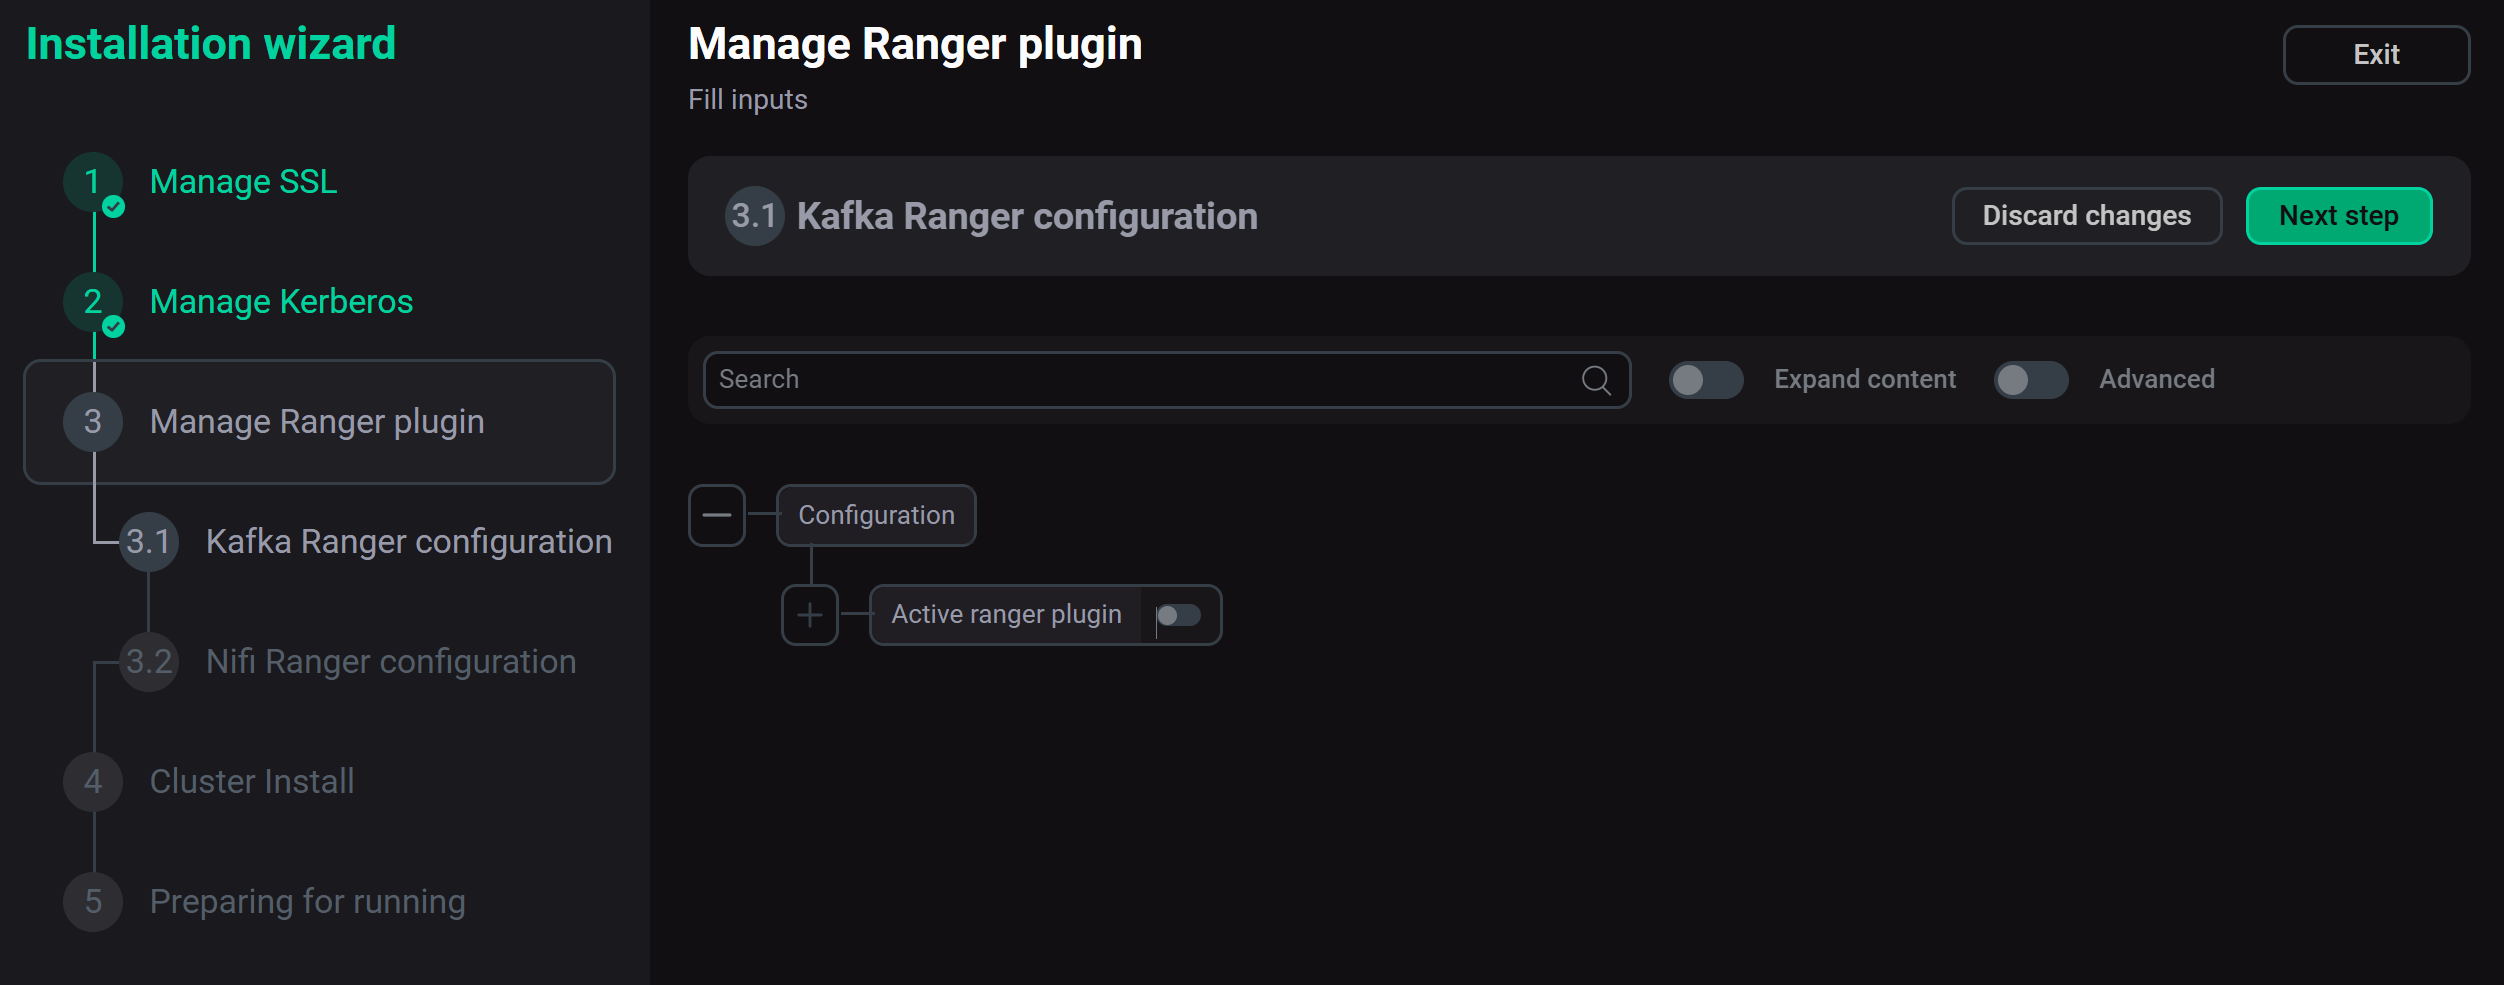Select Manage Ranger plugin step
The image size is (2504, 985).
[319, 422]
